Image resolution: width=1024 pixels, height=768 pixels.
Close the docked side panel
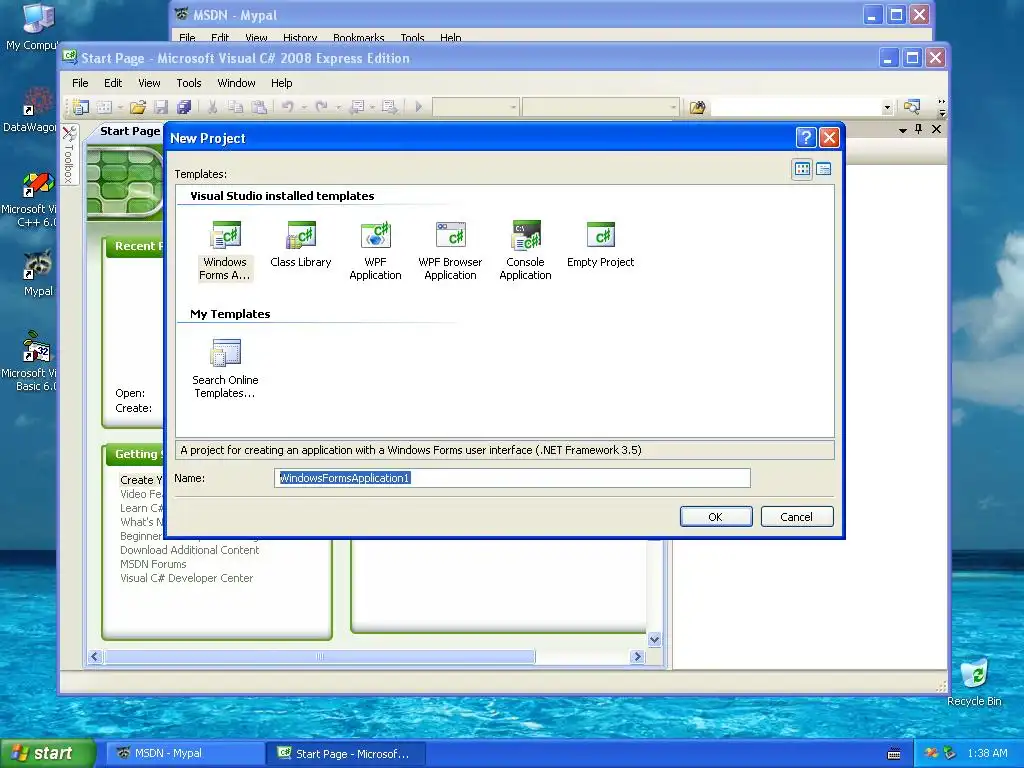point(936,129)
